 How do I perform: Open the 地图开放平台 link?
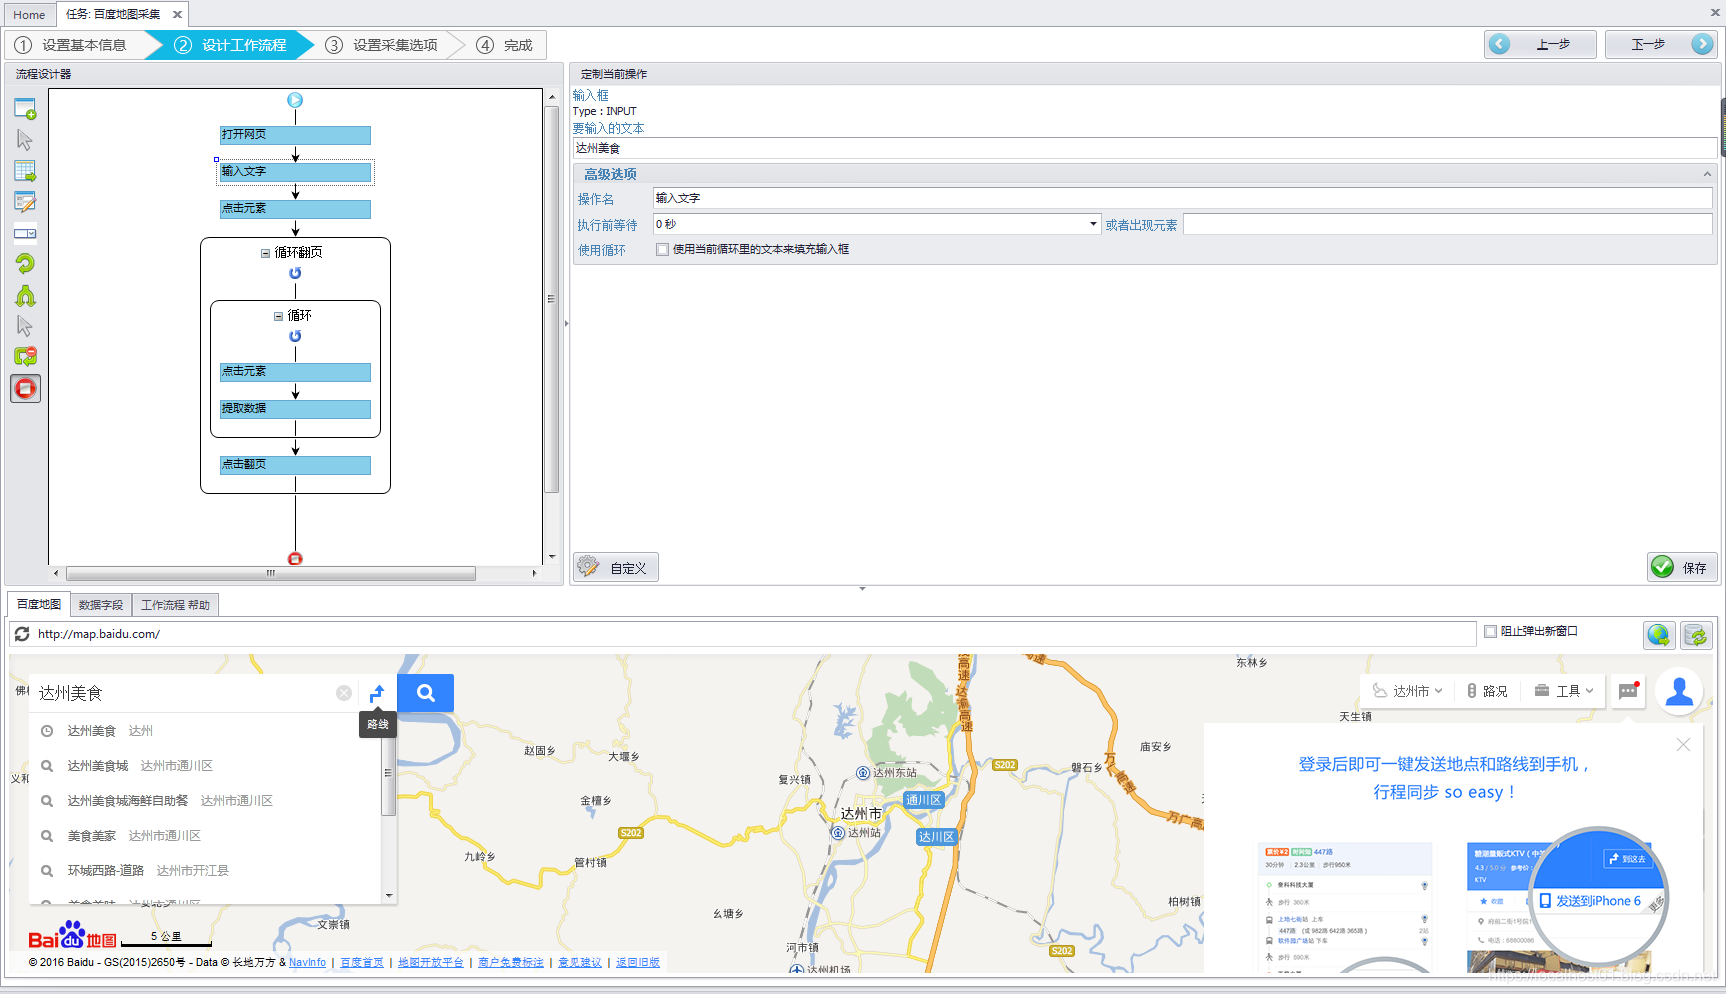coord(431,963)
